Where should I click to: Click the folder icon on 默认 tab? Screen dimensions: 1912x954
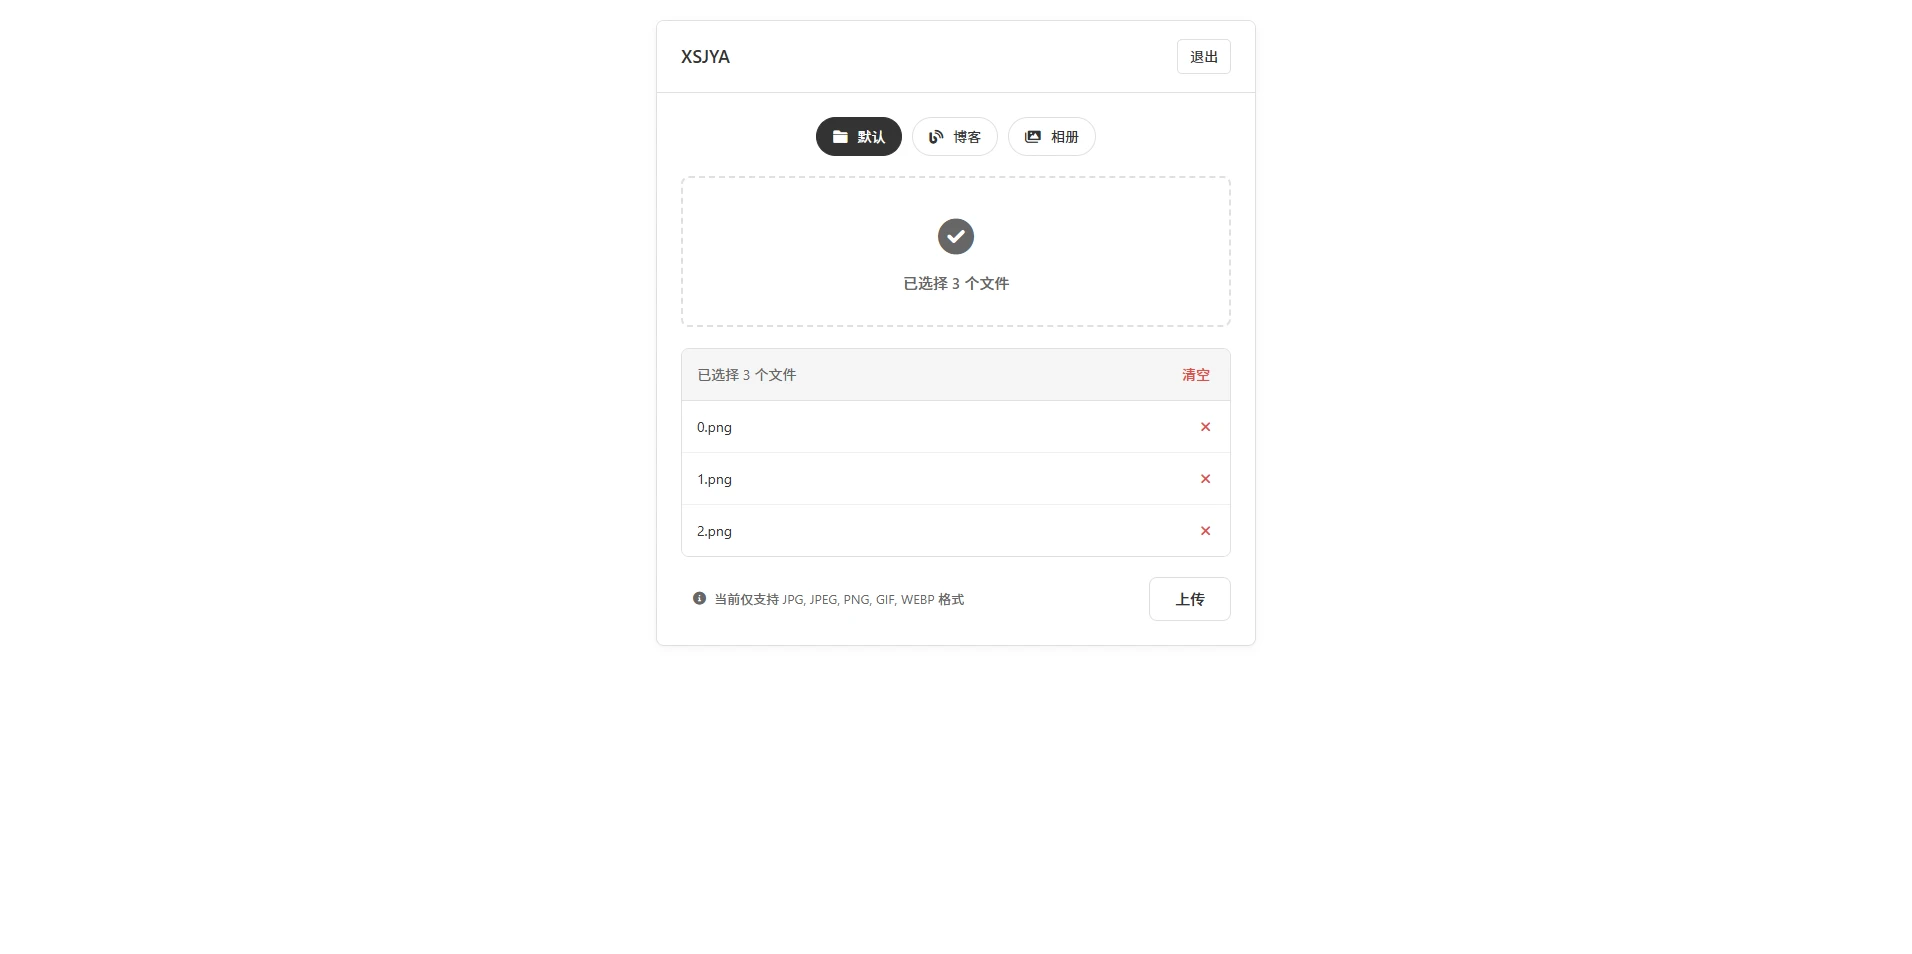tap(840, 137)
